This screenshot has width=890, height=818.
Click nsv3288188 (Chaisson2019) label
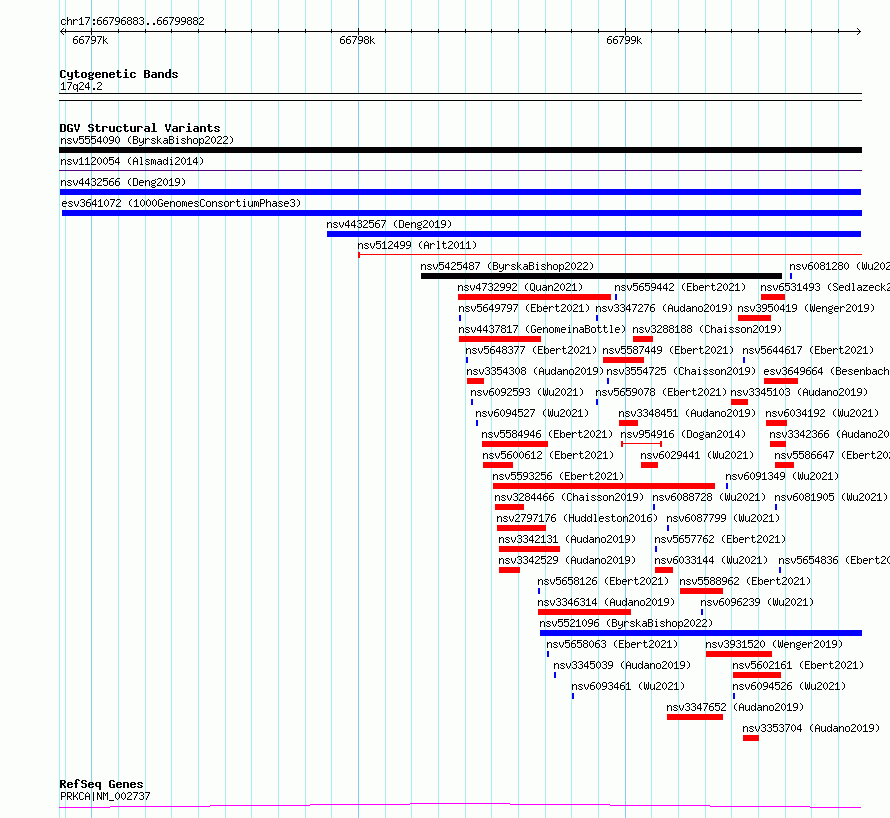(x=707, y=329)
